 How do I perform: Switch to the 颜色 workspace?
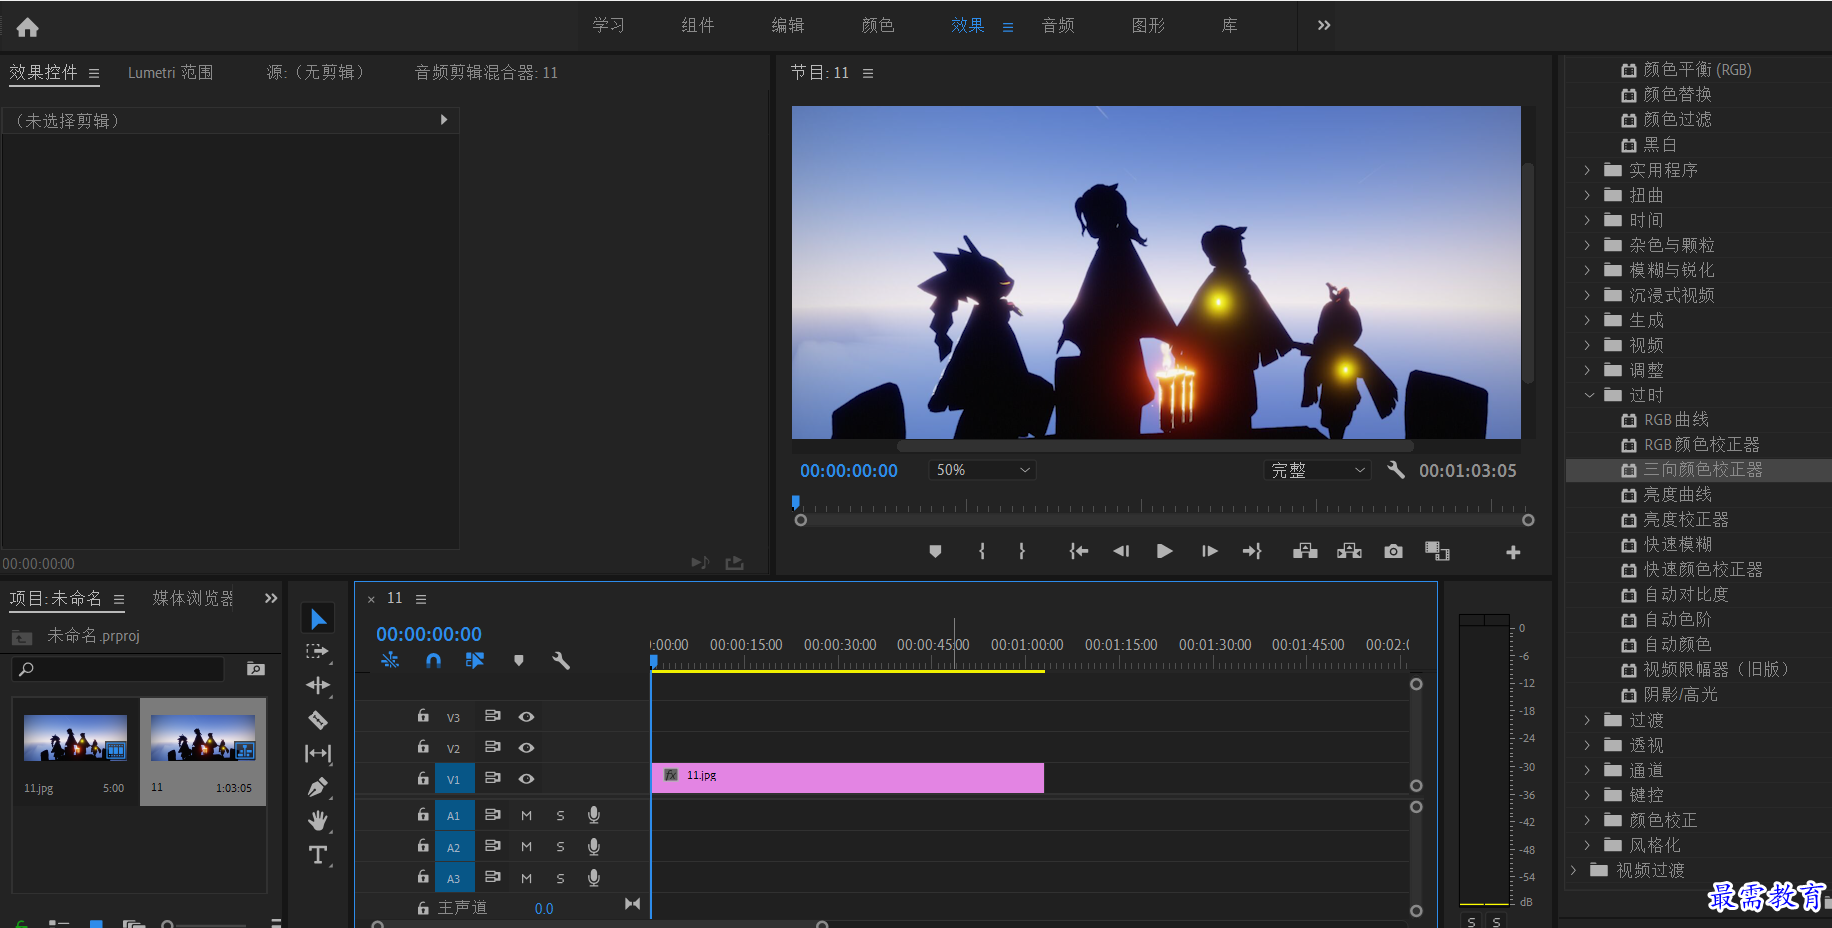(x=878, y=25)
